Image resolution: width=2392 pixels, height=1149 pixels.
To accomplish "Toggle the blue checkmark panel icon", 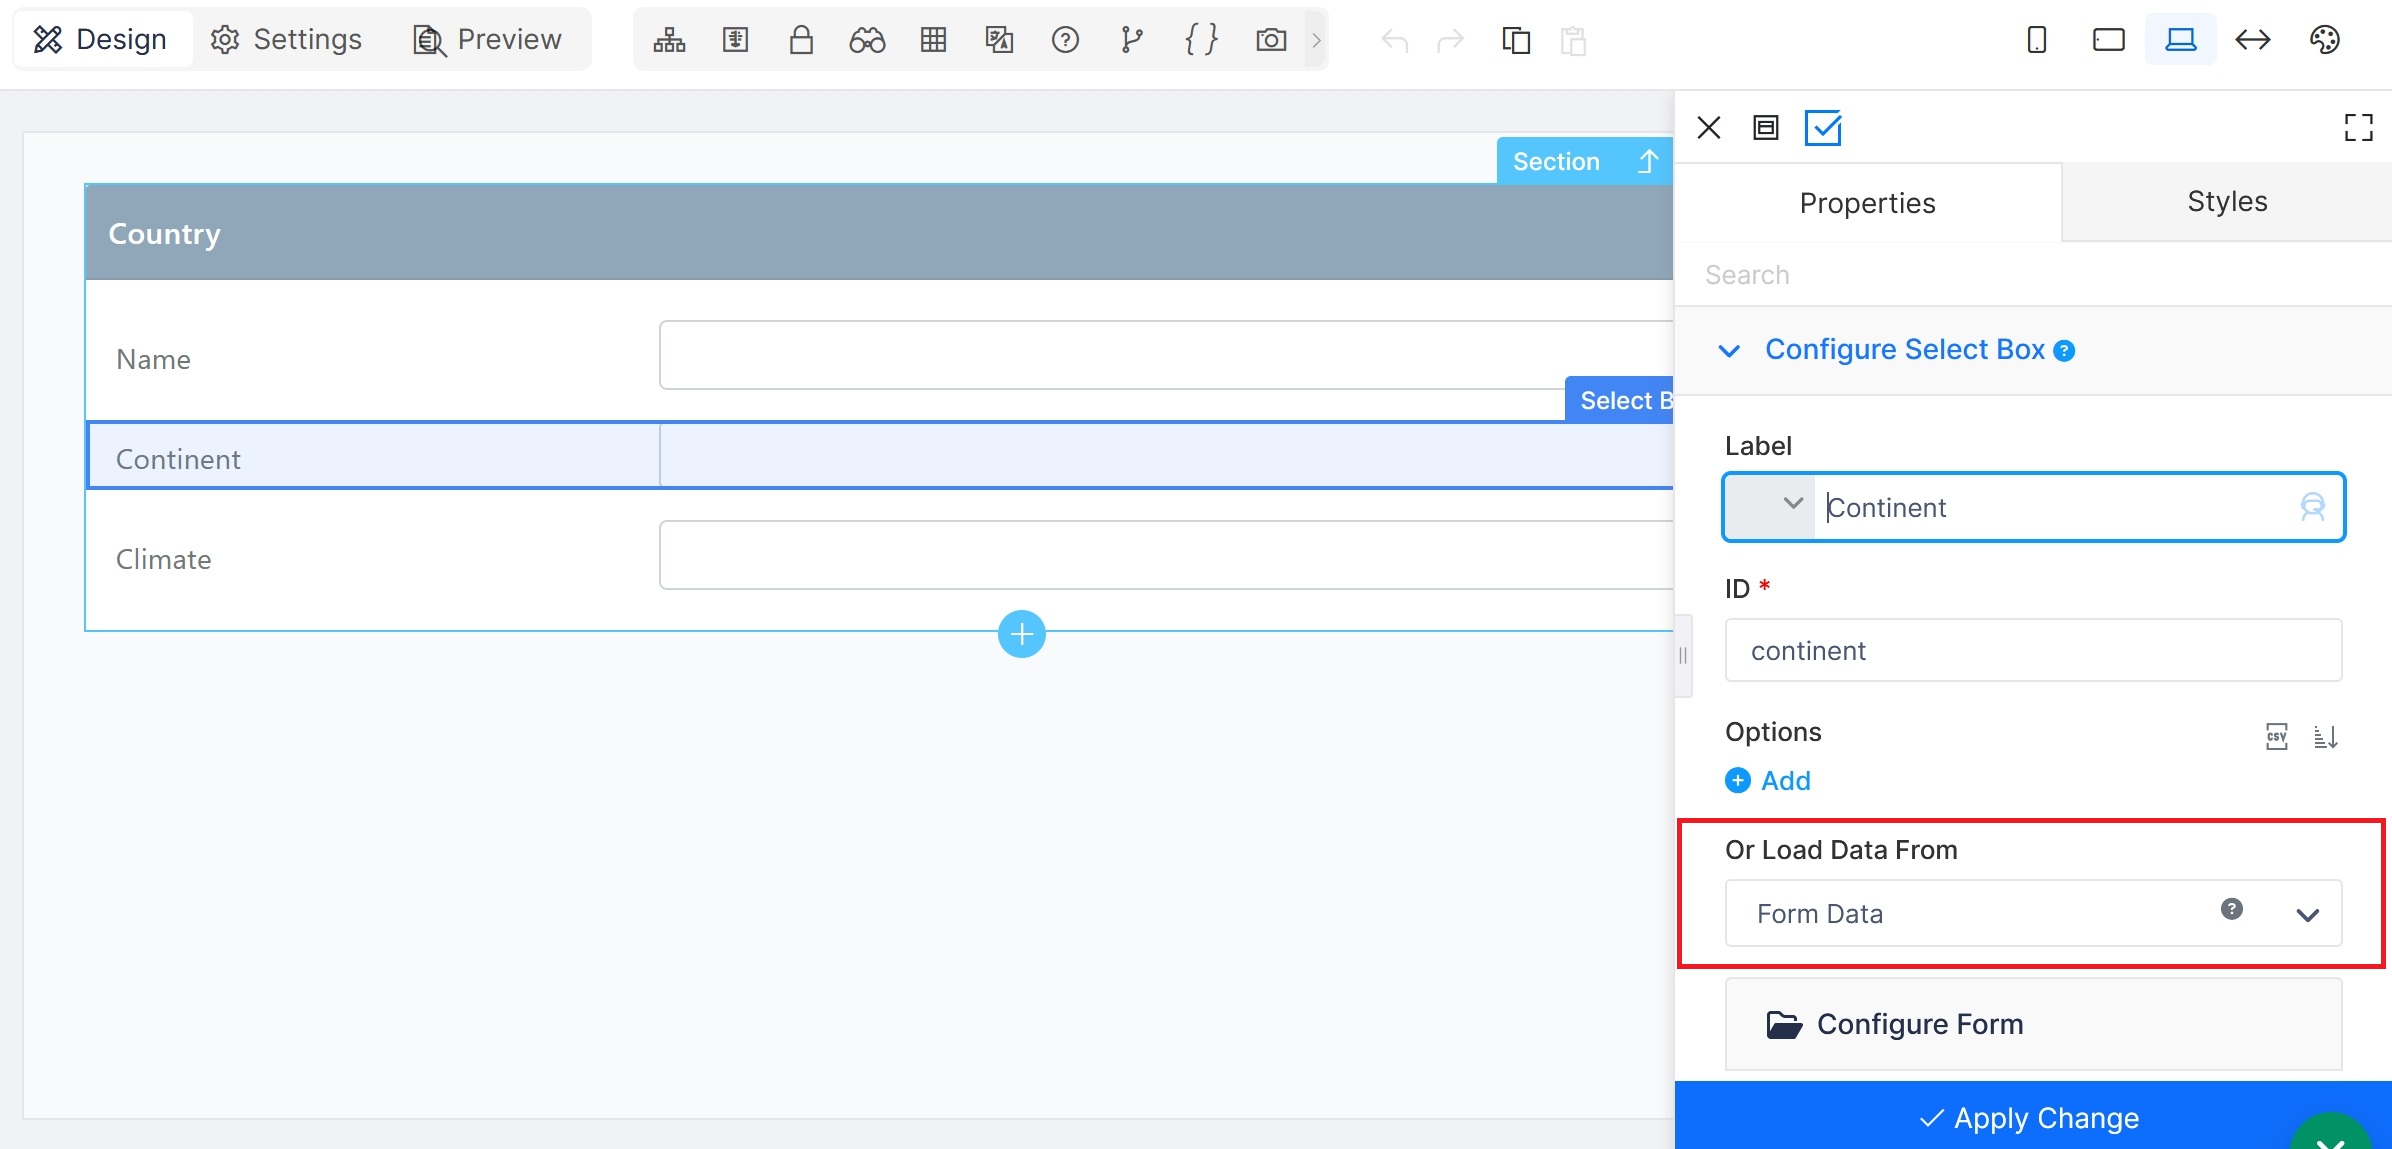I will point(1823,128).
